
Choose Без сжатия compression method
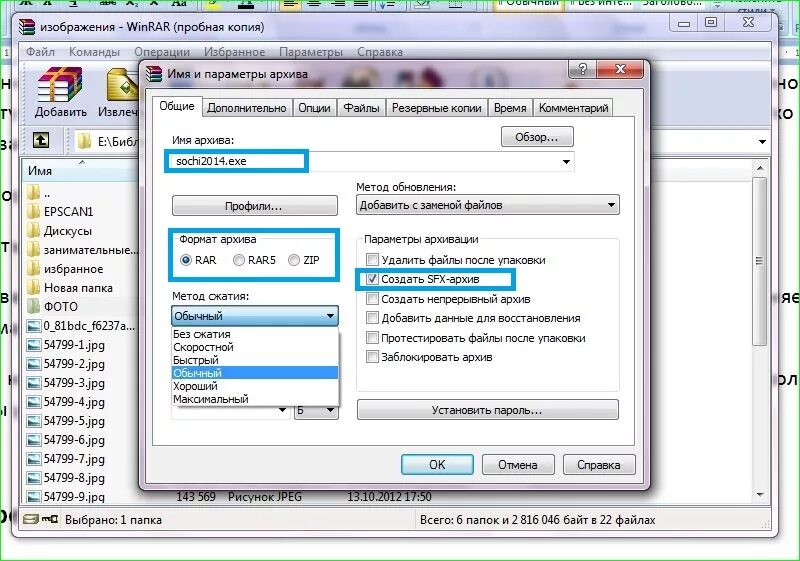pyautogui.click(x=255, y=334)
